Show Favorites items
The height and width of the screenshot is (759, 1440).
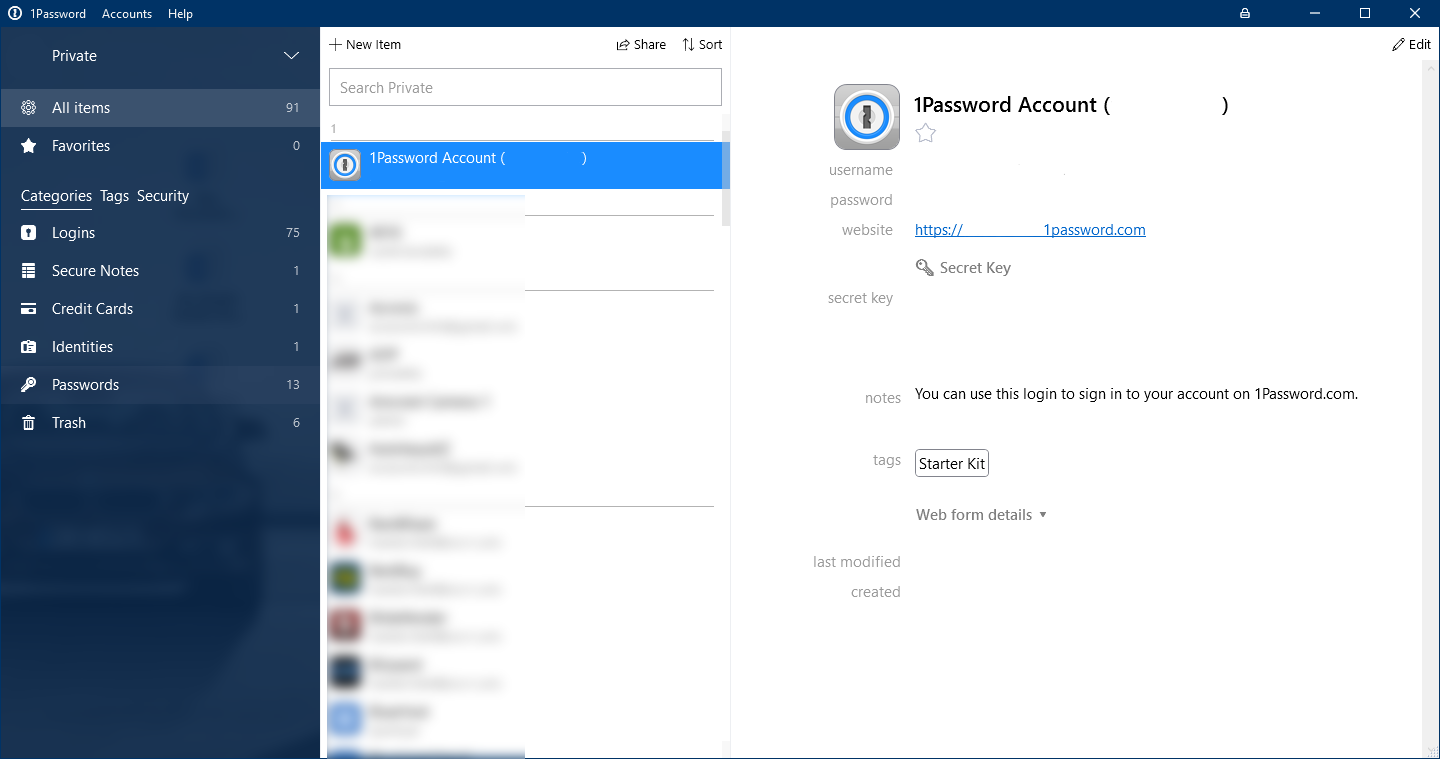click(160, 146)
